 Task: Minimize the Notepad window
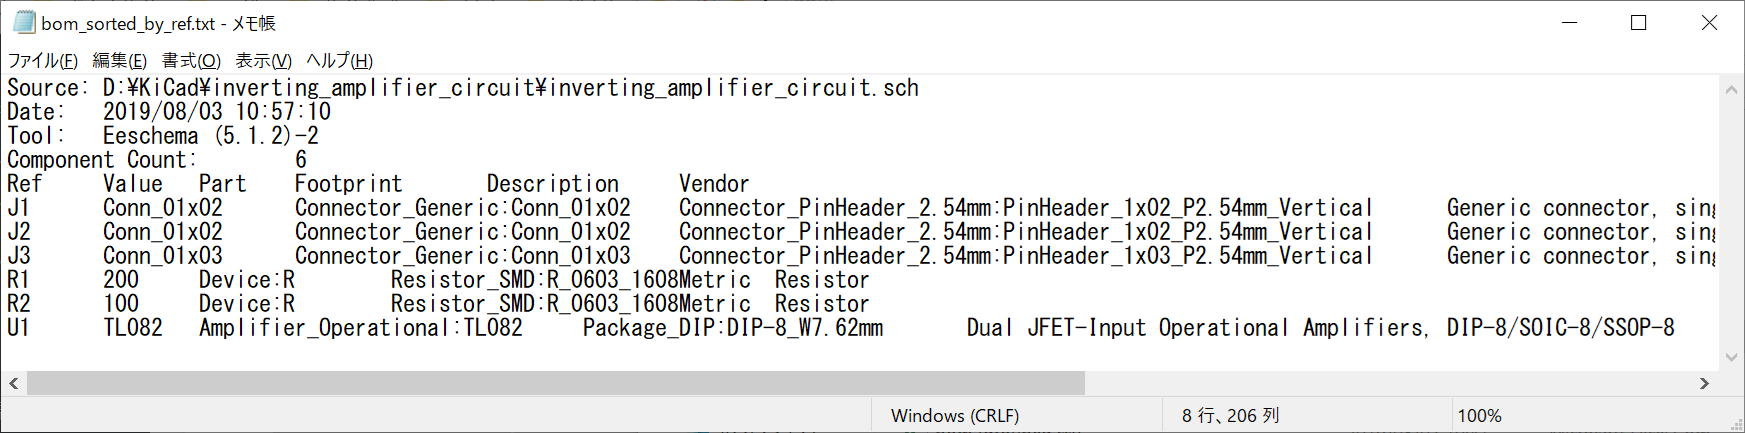coord(1569,22)
